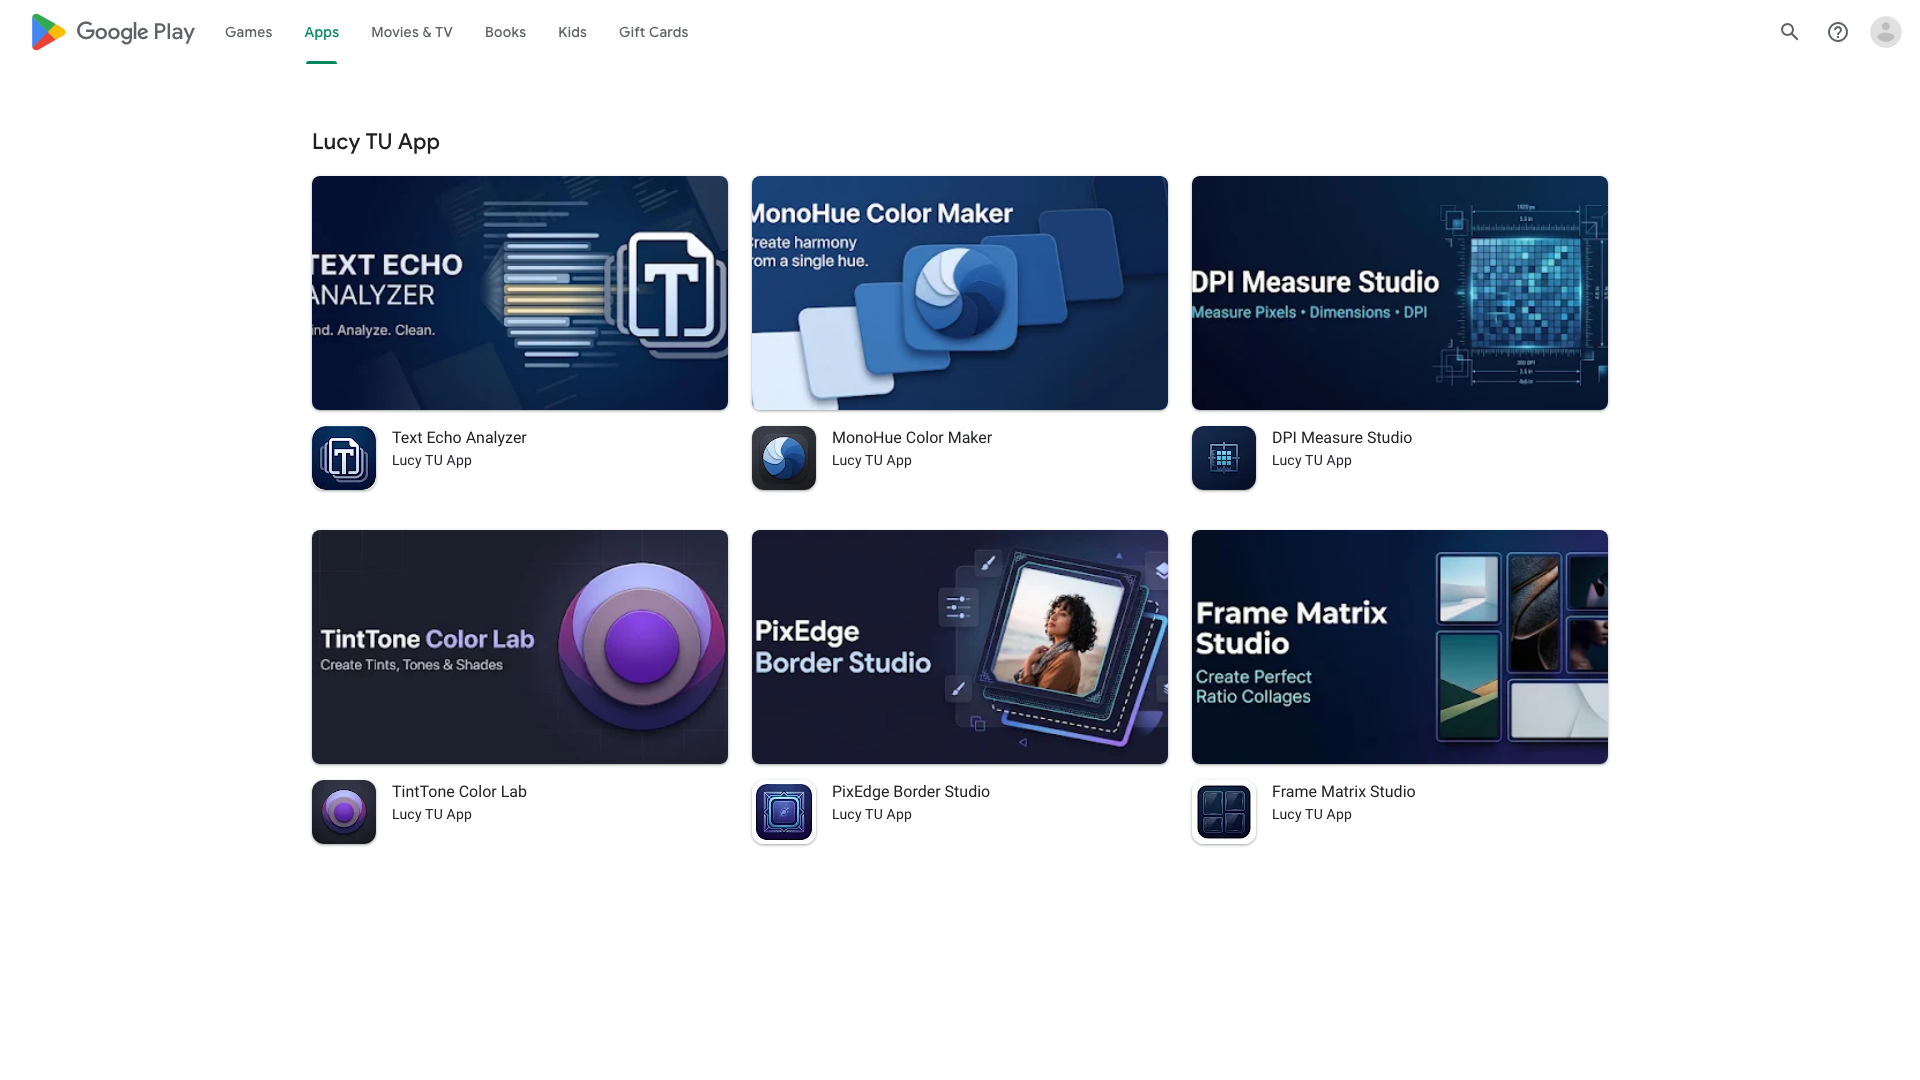
Task: Click Lucy TU App under PixEdge Border Studio
Action: point(872,815)
